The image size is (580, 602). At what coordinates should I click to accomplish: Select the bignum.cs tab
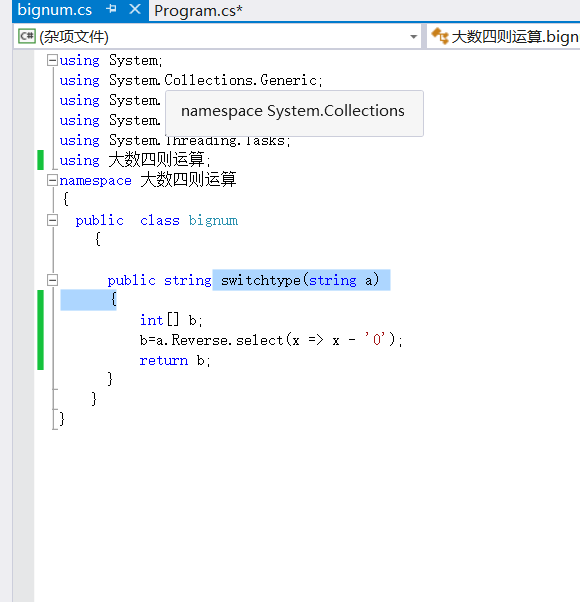[x=55, y=10]
